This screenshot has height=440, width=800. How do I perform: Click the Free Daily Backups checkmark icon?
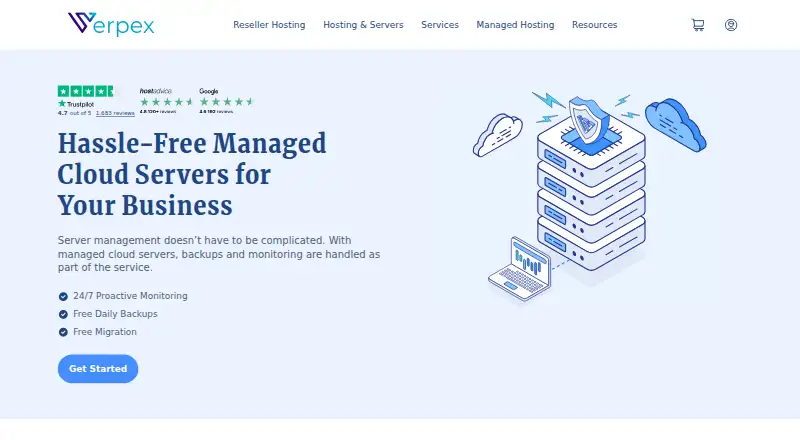pos(63,314)
